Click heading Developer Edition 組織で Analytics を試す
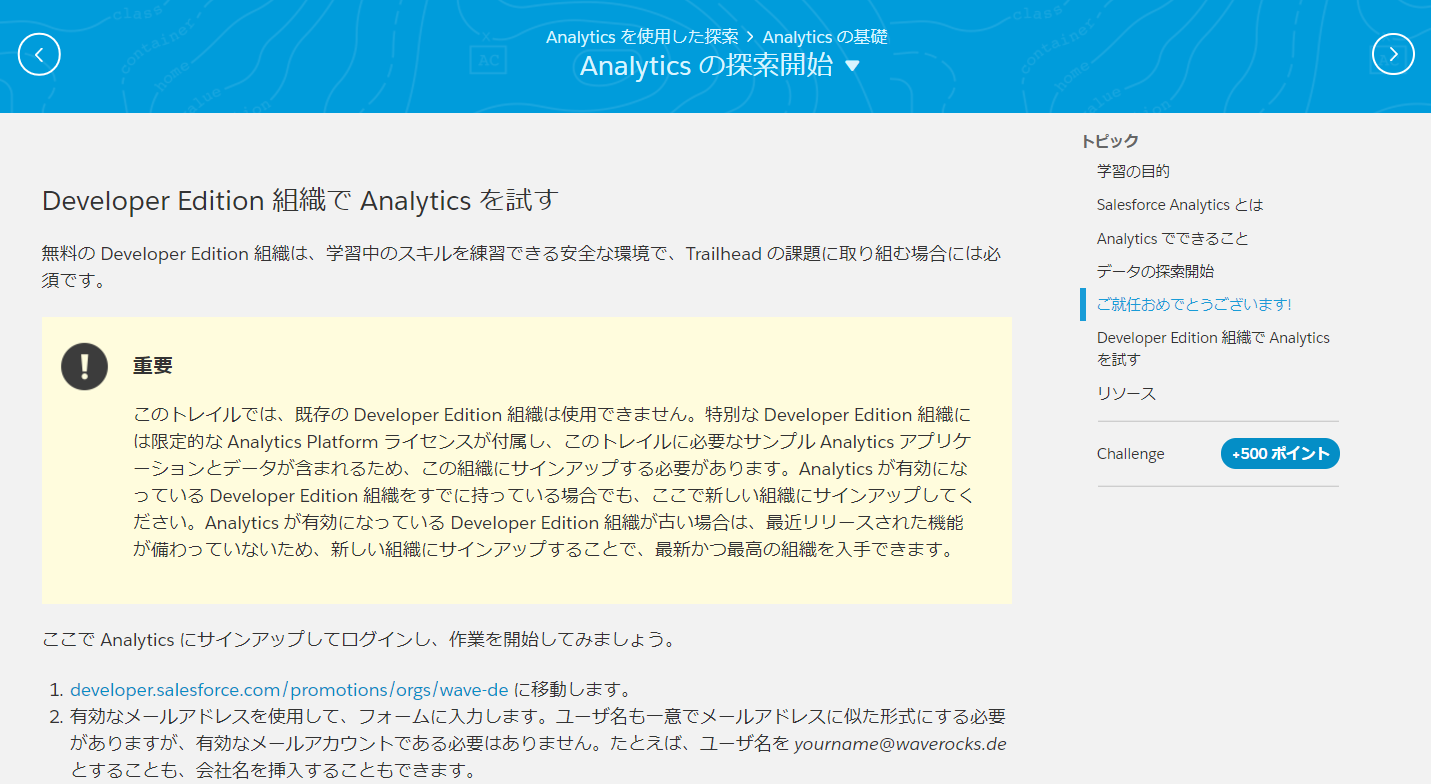The image size is (1431, 784). pos(299,201)
